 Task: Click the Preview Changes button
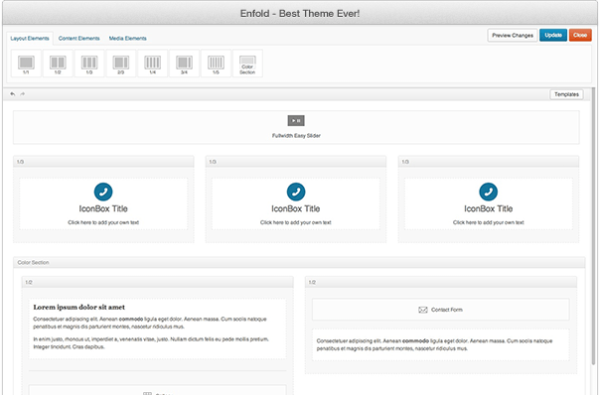512,35
